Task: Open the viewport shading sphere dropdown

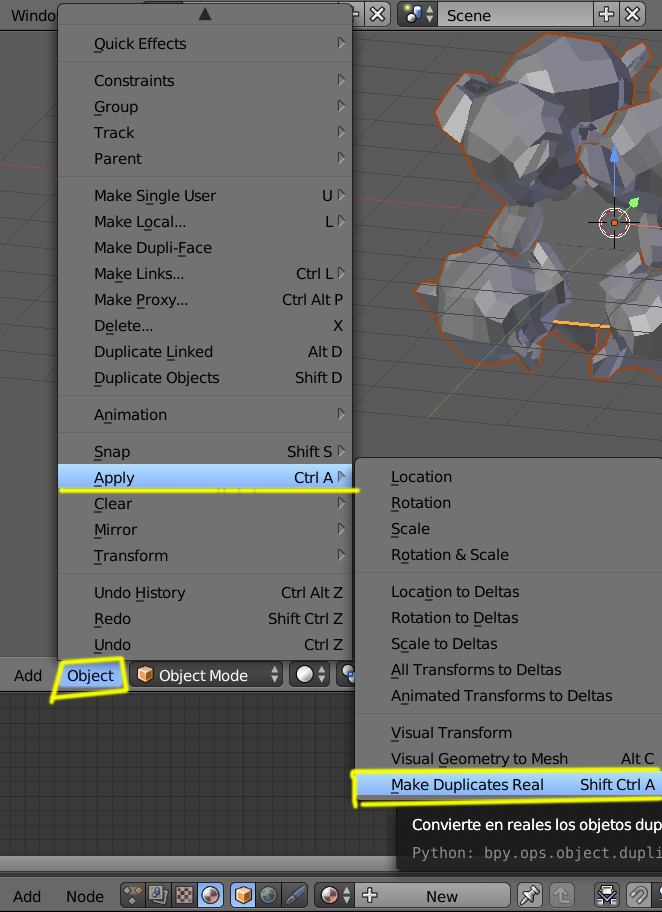Action: tap(310, 675)
